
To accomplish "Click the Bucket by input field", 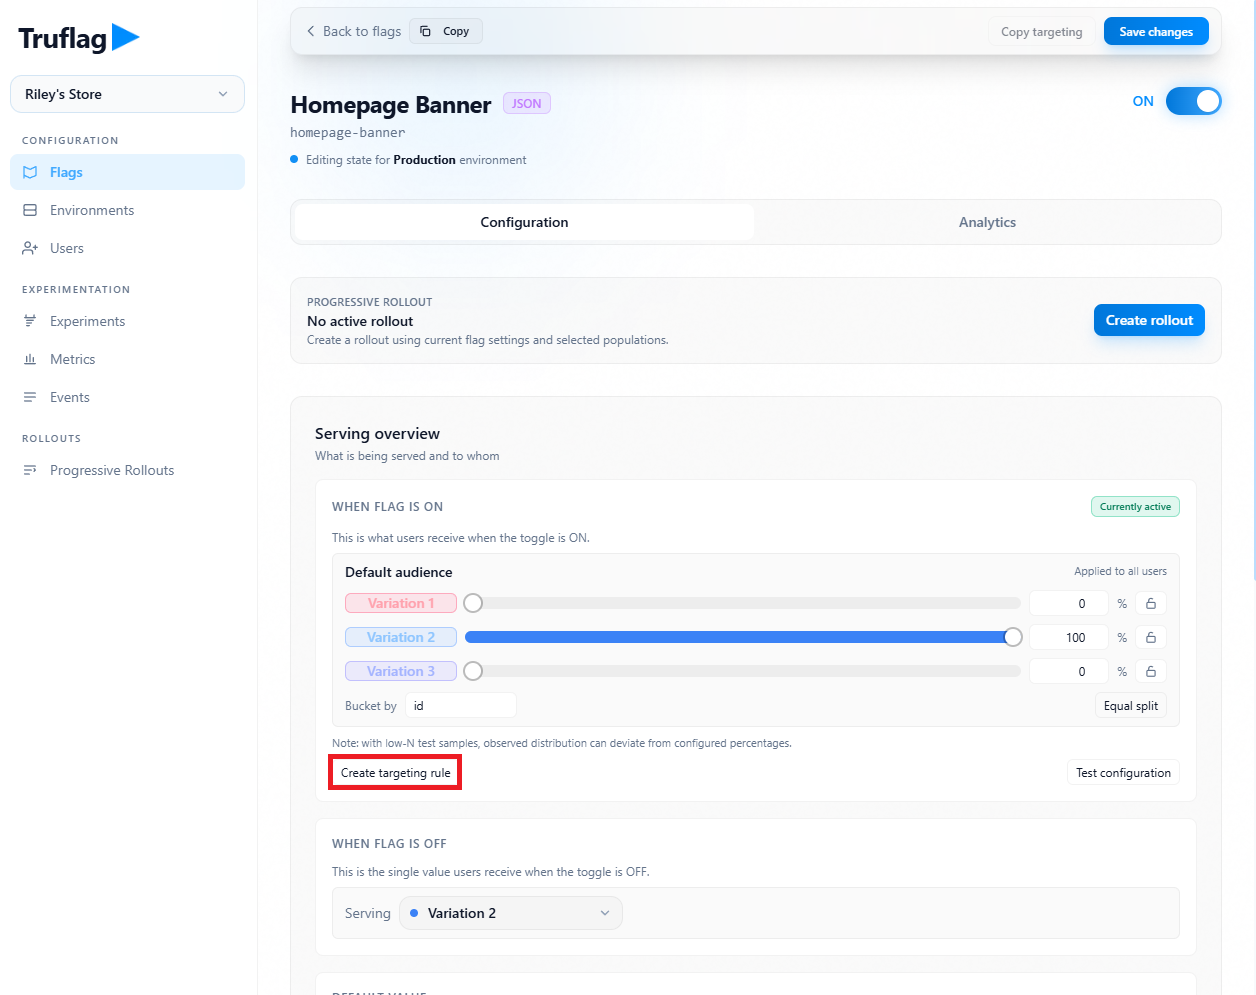I will click(460, 705).
